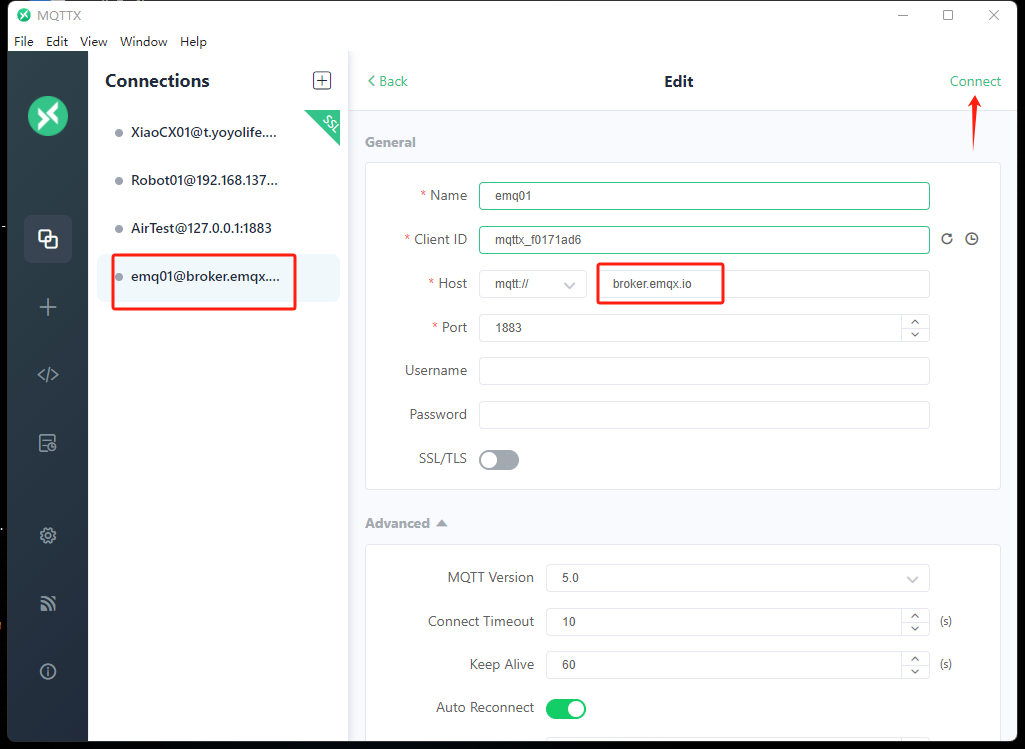
Task: Increase Connect Timeout with up arrow
Action: click(x=915, y=616)
